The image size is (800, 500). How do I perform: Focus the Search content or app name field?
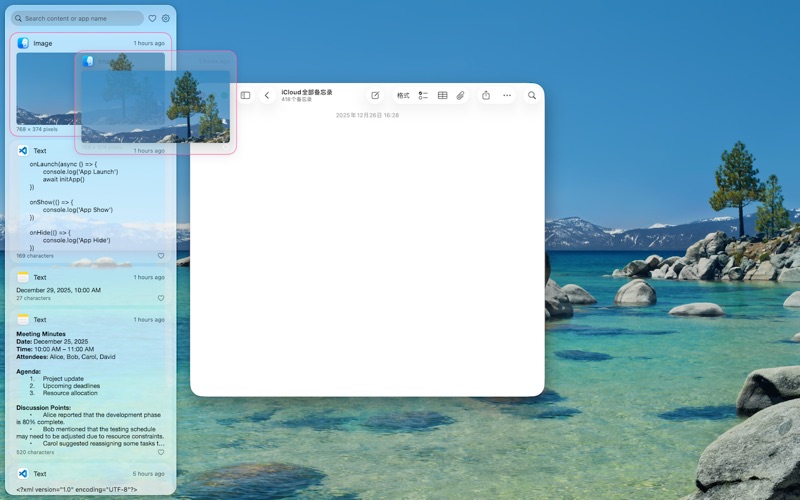pyautogui.click(x=77, y=18)
